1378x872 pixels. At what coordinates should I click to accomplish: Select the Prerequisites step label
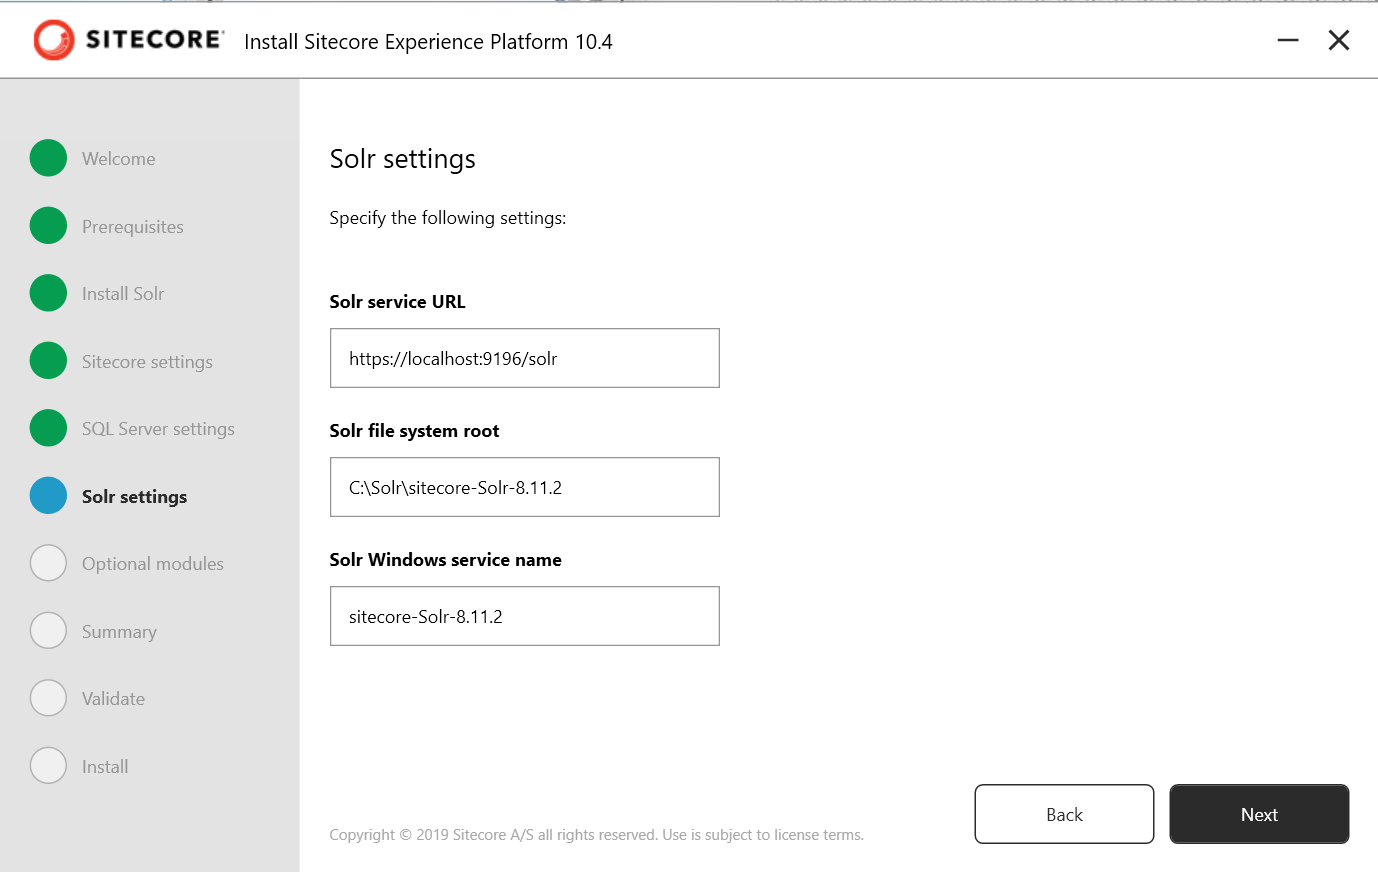pos(133,227)
